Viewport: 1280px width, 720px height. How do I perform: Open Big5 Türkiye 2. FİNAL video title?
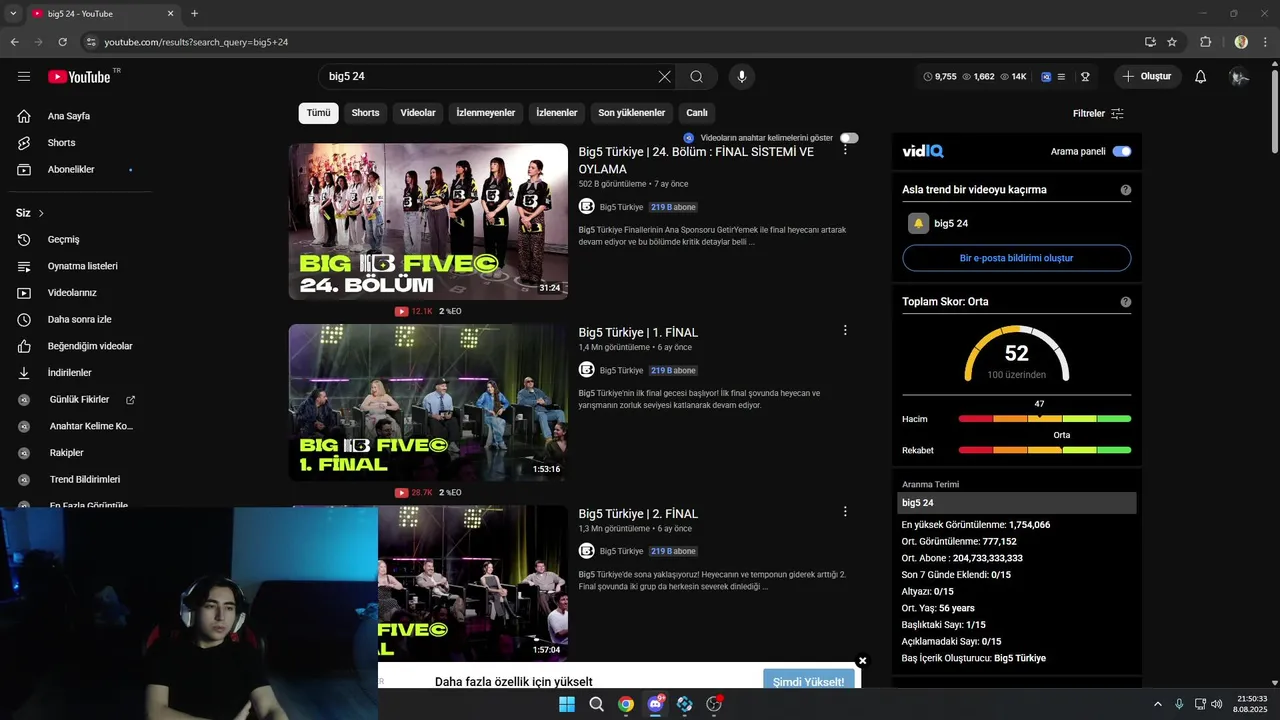coord(638,514)
